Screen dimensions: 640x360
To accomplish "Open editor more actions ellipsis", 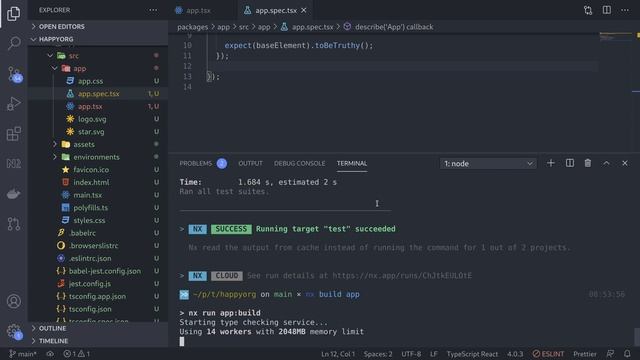I will pyautogui.click(x=625, y=10).
